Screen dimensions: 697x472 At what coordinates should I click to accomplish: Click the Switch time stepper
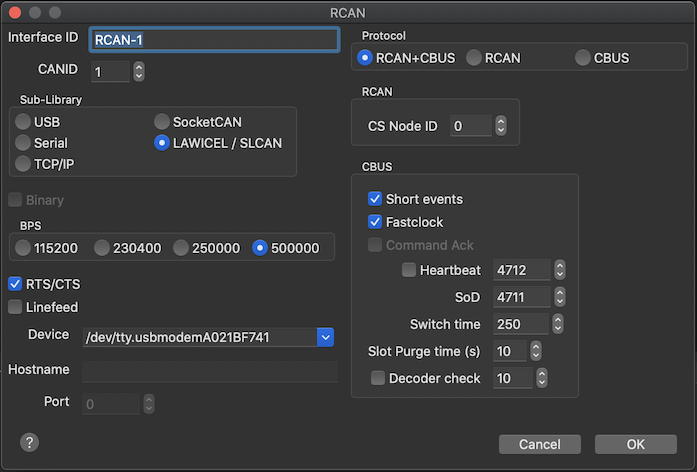(560, 325)
